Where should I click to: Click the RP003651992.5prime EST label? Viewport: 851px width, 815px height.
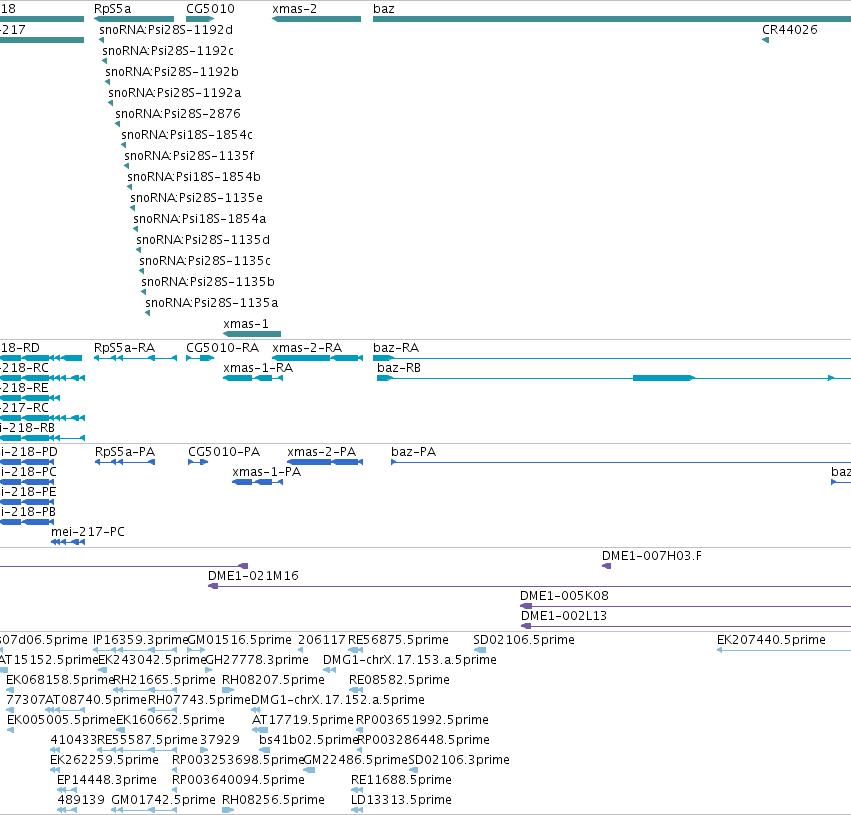[x=422, y=721]
